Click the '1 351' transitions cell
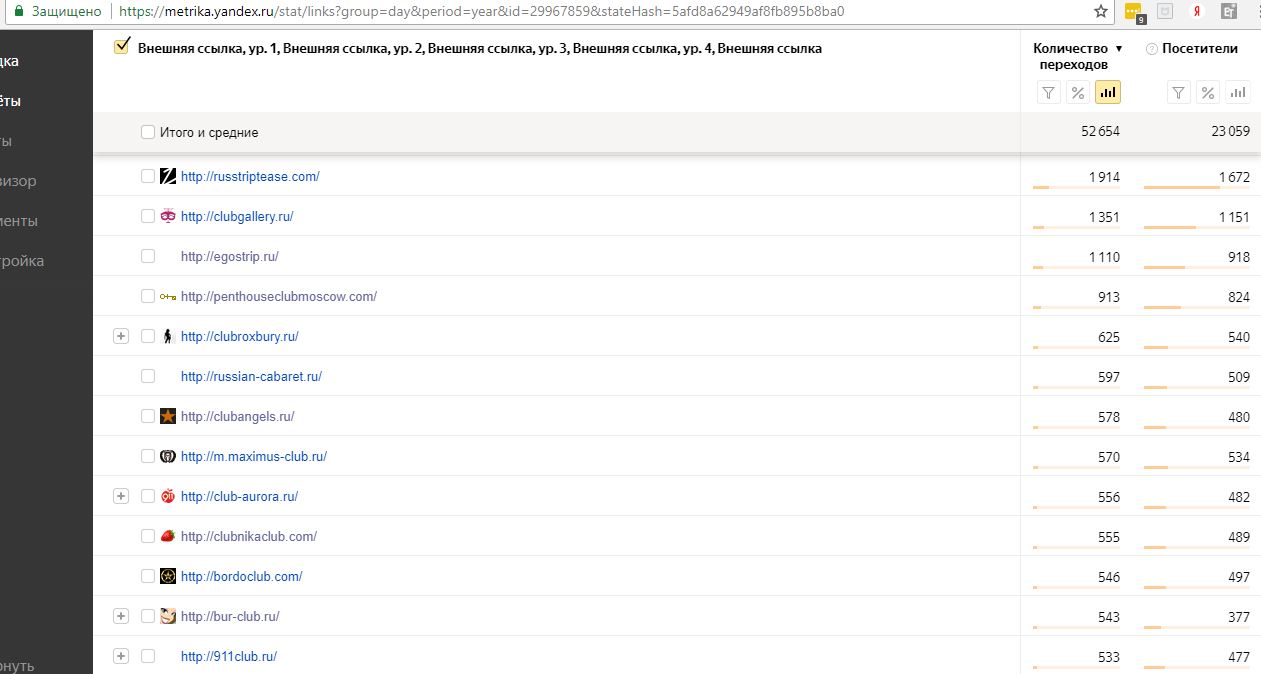The image size is (1261, 674). tap(1104, 217)
